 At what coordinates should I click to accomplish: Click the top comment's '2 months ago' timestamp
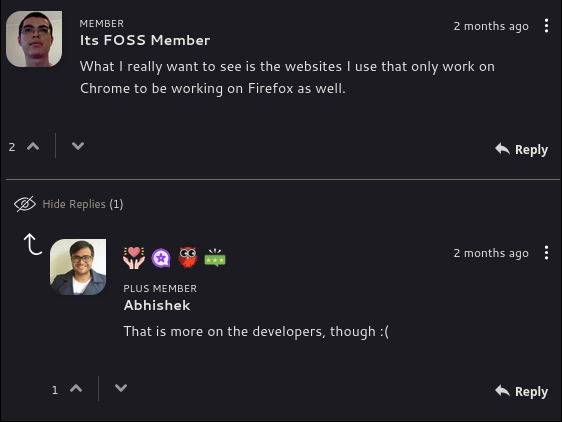[x=491, y=26]
